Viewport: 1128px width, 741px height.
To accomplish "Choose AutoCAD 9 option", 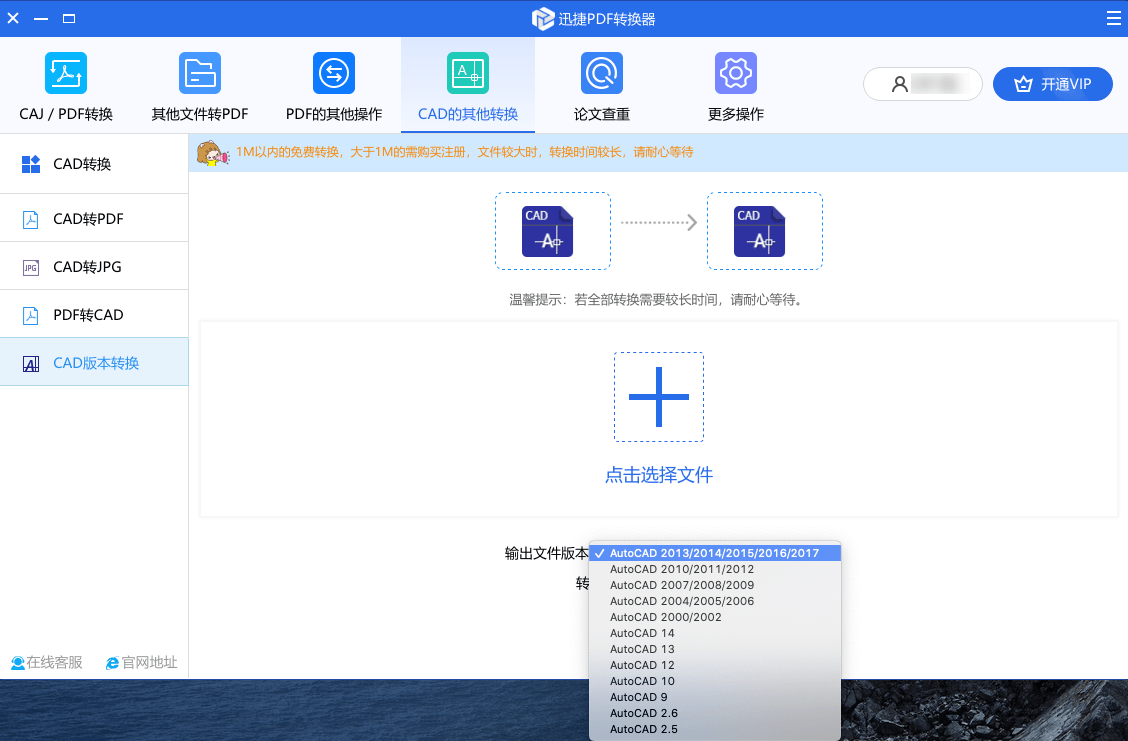I will coord(714,697).
